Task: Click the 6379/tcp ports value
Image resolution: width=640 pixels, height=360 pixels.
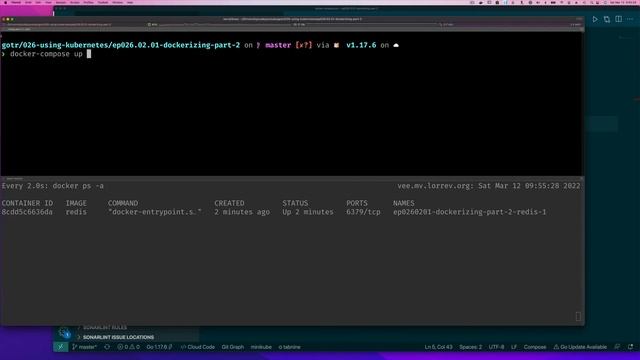Action: point(363,212)
